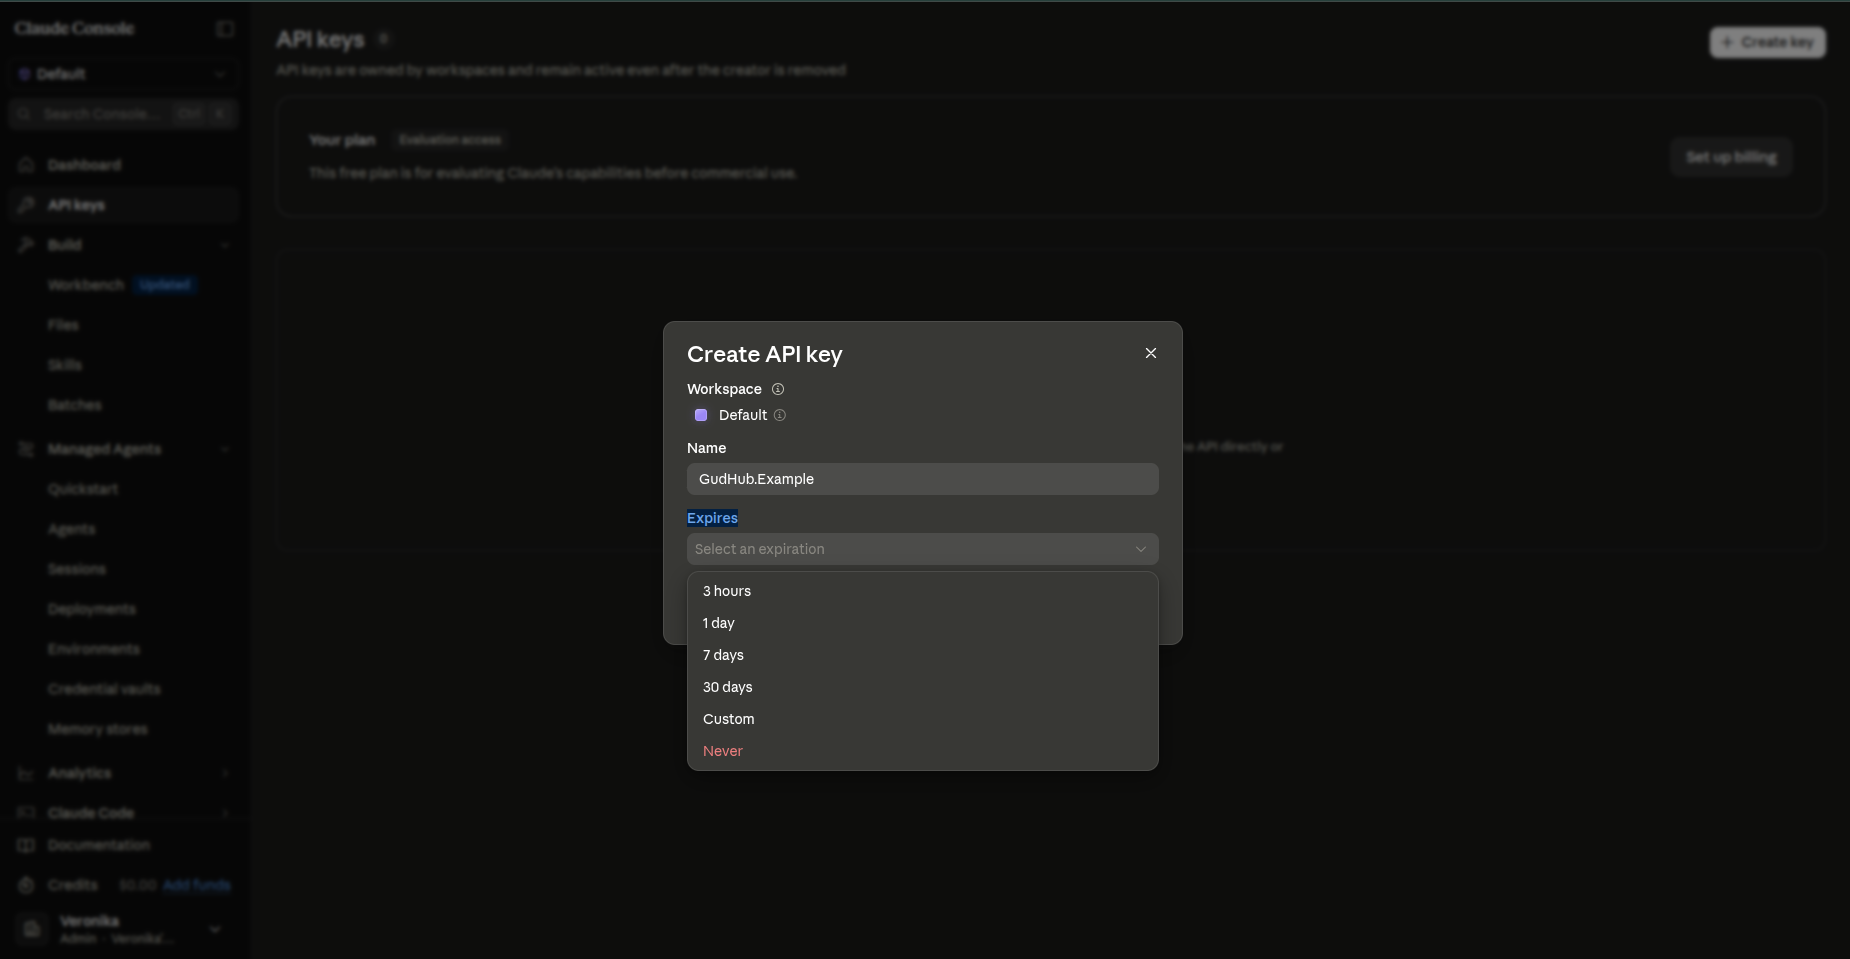Click the API keys key icon

pyautogui.click(x=27, y=205)
